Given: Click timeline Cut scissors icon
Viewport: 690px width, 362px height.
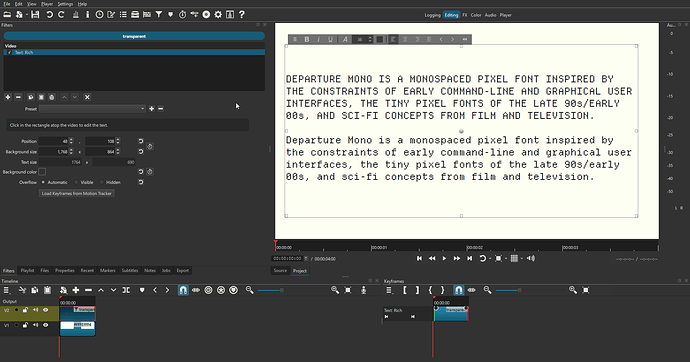Looking at the screenshot, I should (x=22, y=290).
